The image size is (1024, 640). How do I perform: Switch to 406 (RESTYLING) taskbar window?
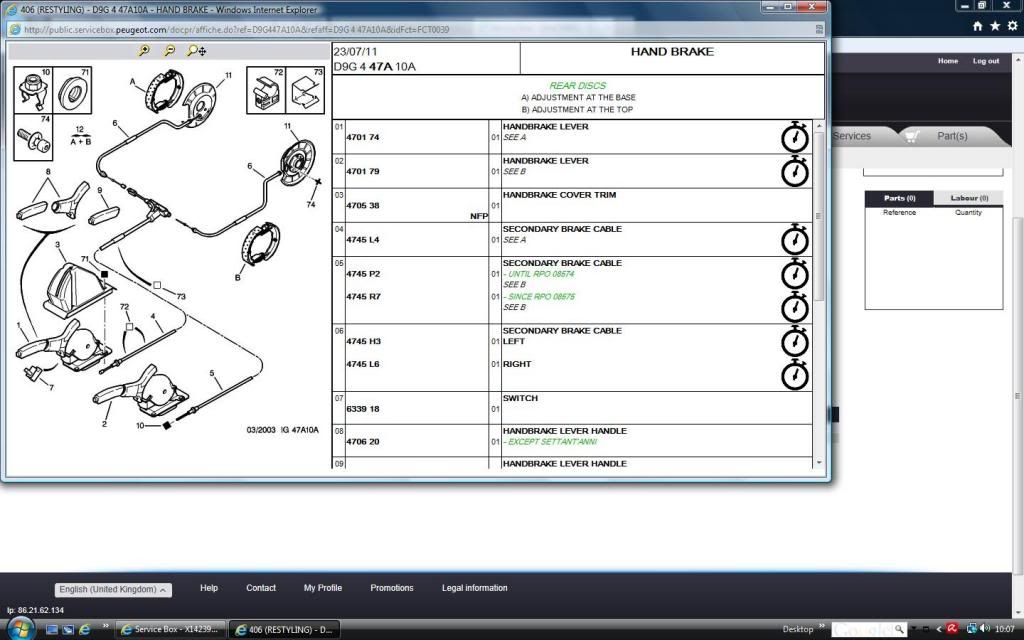click(x=285, y=630)
